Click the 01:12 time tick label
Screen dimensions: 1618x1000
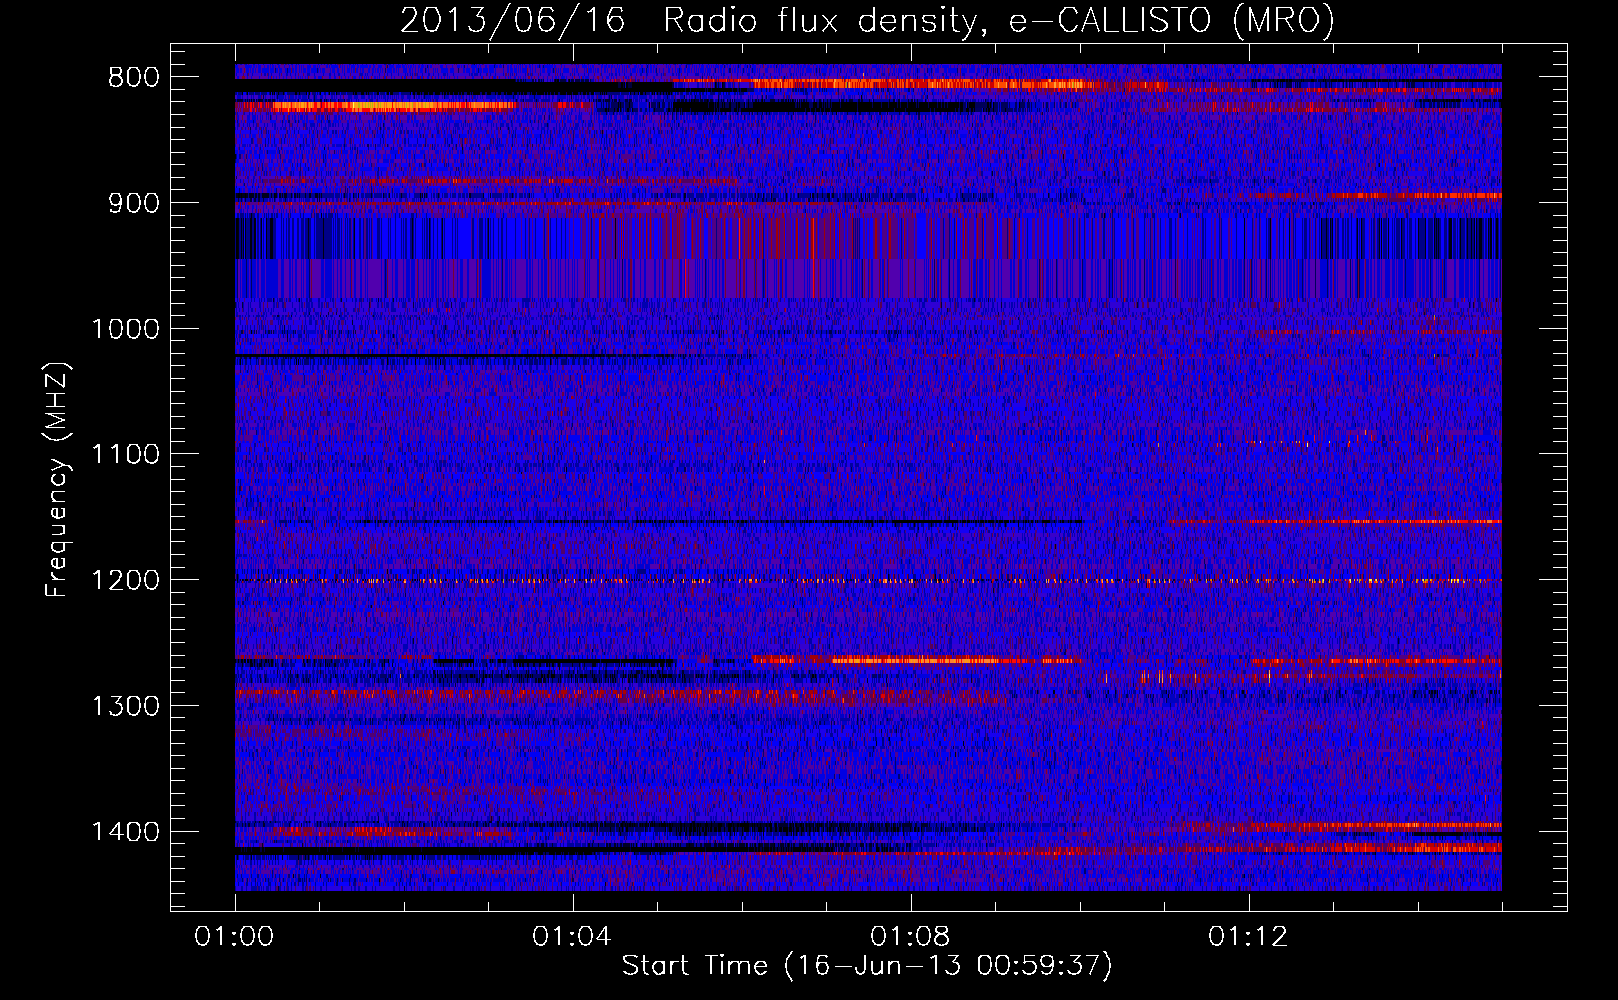[x=1248, y=937]
